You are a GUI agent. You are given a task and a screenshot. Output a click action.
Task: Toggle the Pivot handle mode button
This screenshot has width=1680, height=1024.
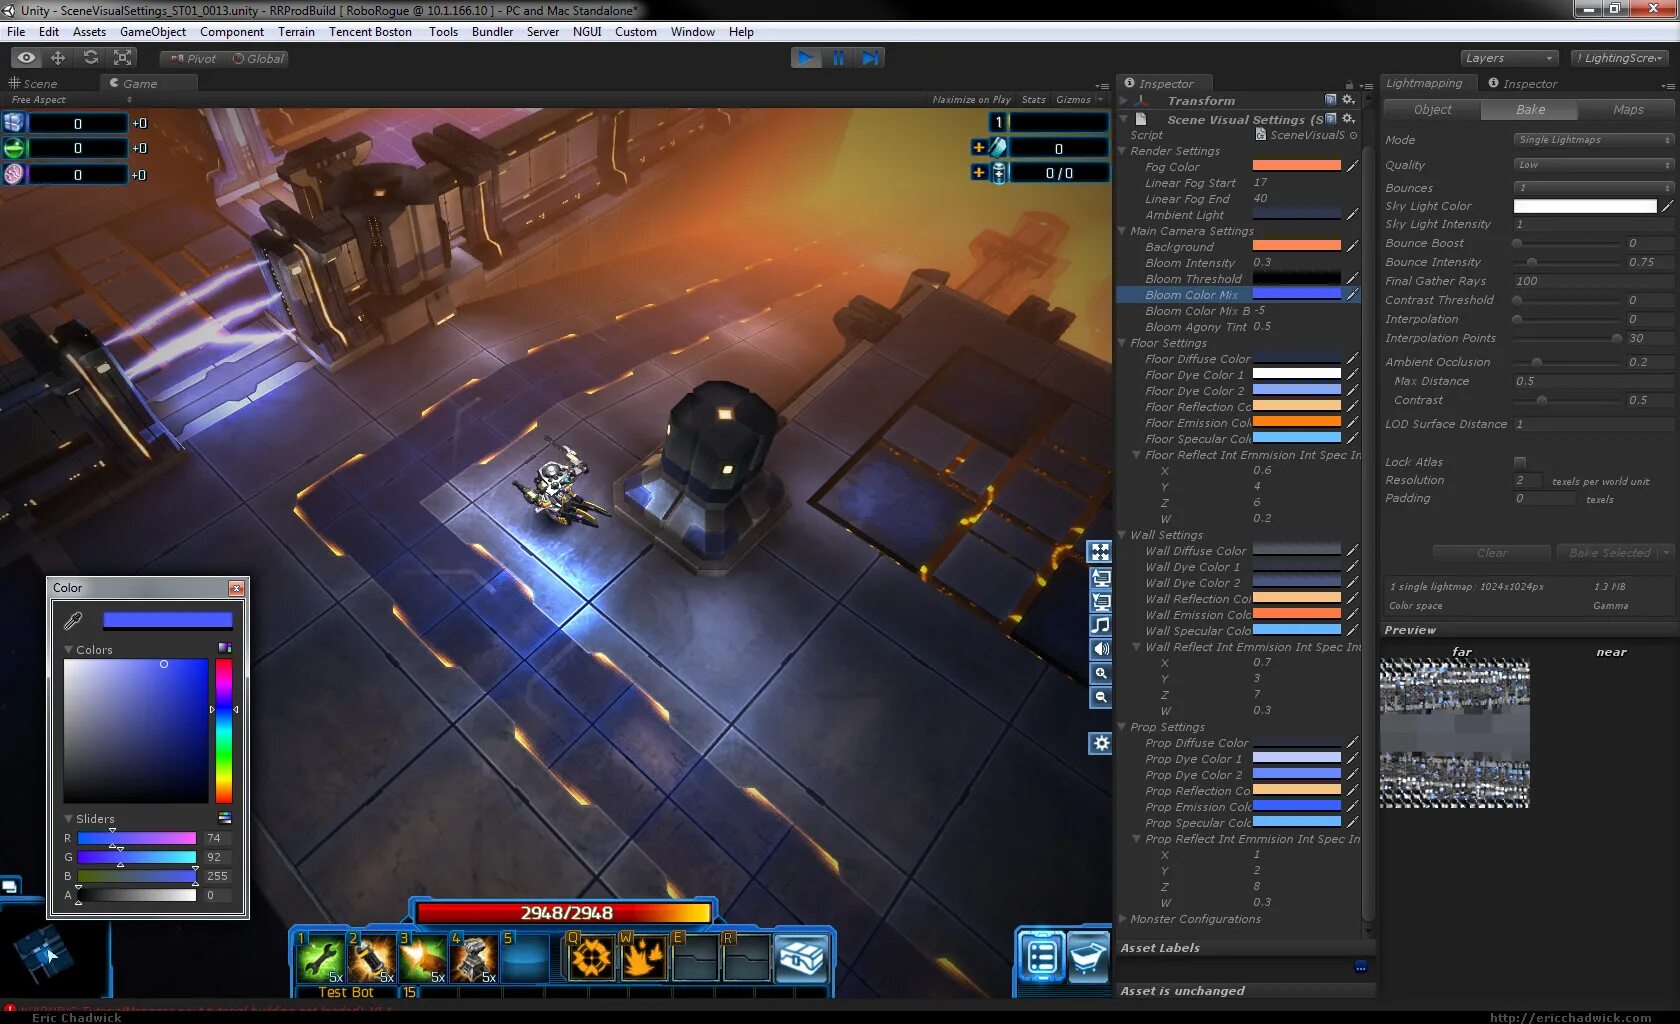point(193,58)
